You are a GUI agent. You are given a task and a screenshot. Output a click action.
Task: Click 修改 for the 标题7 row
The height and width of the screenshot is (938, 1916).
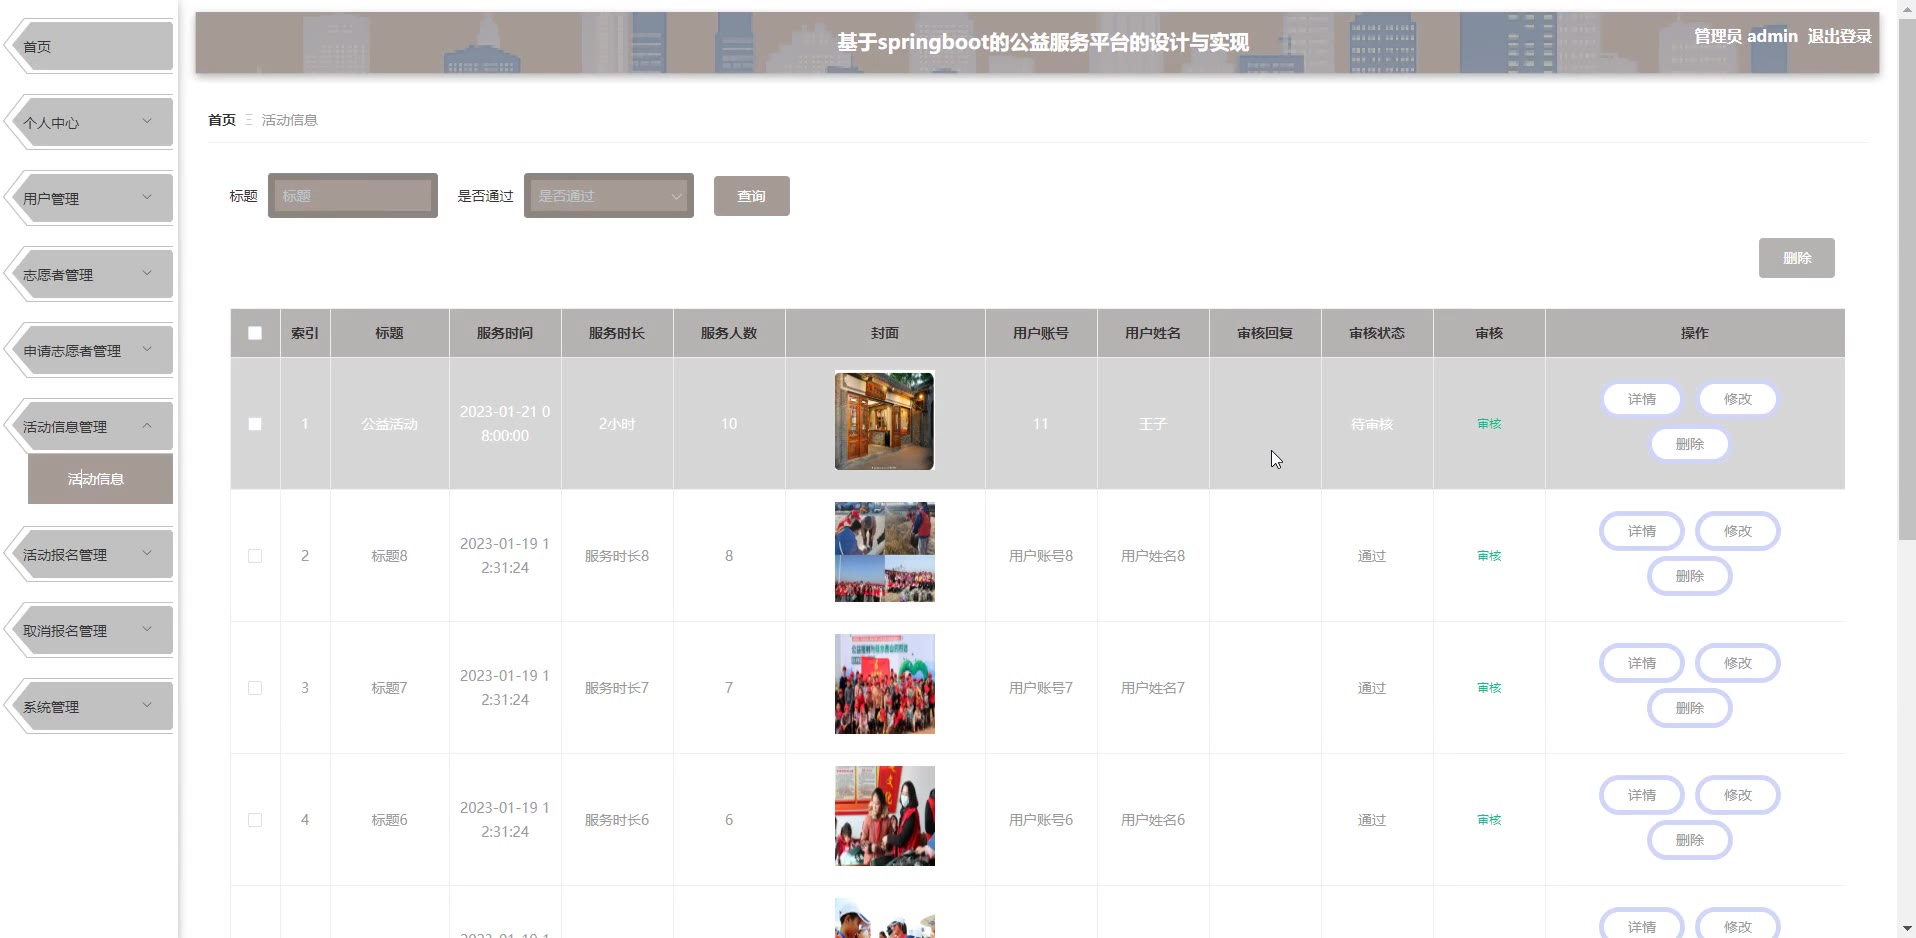coord(1738,663)
